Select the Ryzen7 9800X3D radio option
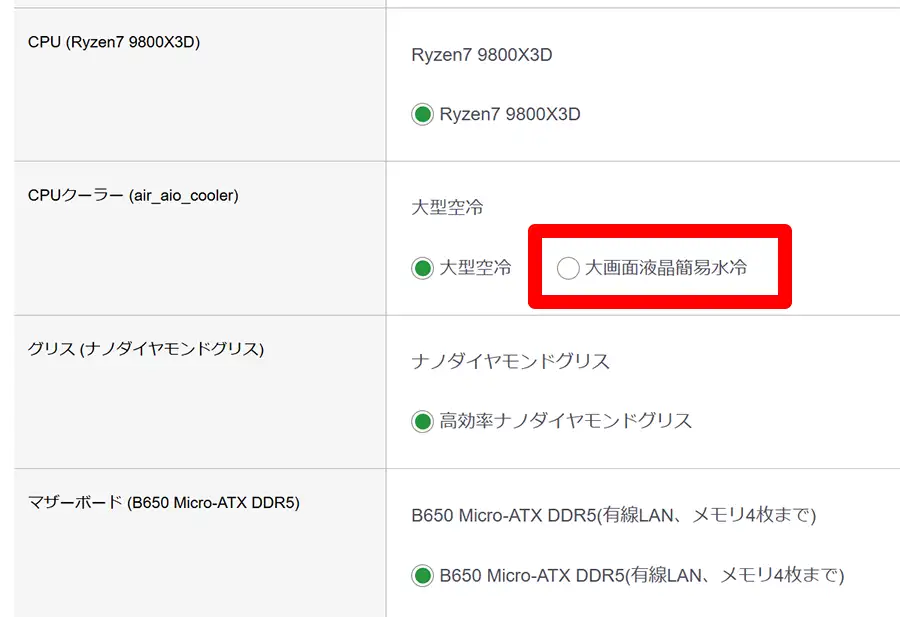 (x=422, y=114)
